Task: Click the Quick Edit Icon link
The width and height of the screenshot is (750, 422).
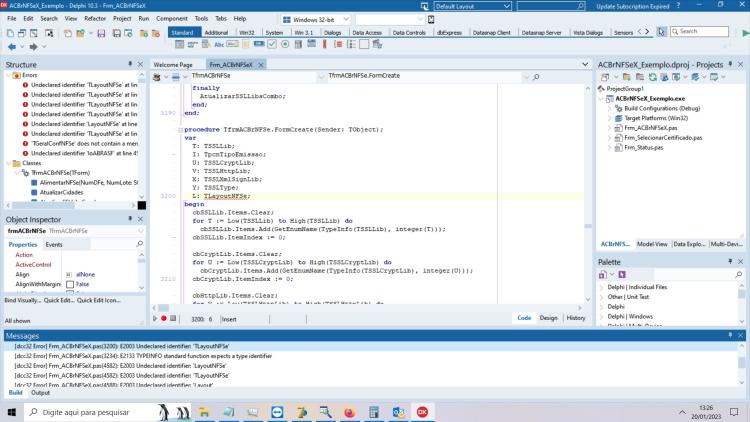Action: click(99, 300)
